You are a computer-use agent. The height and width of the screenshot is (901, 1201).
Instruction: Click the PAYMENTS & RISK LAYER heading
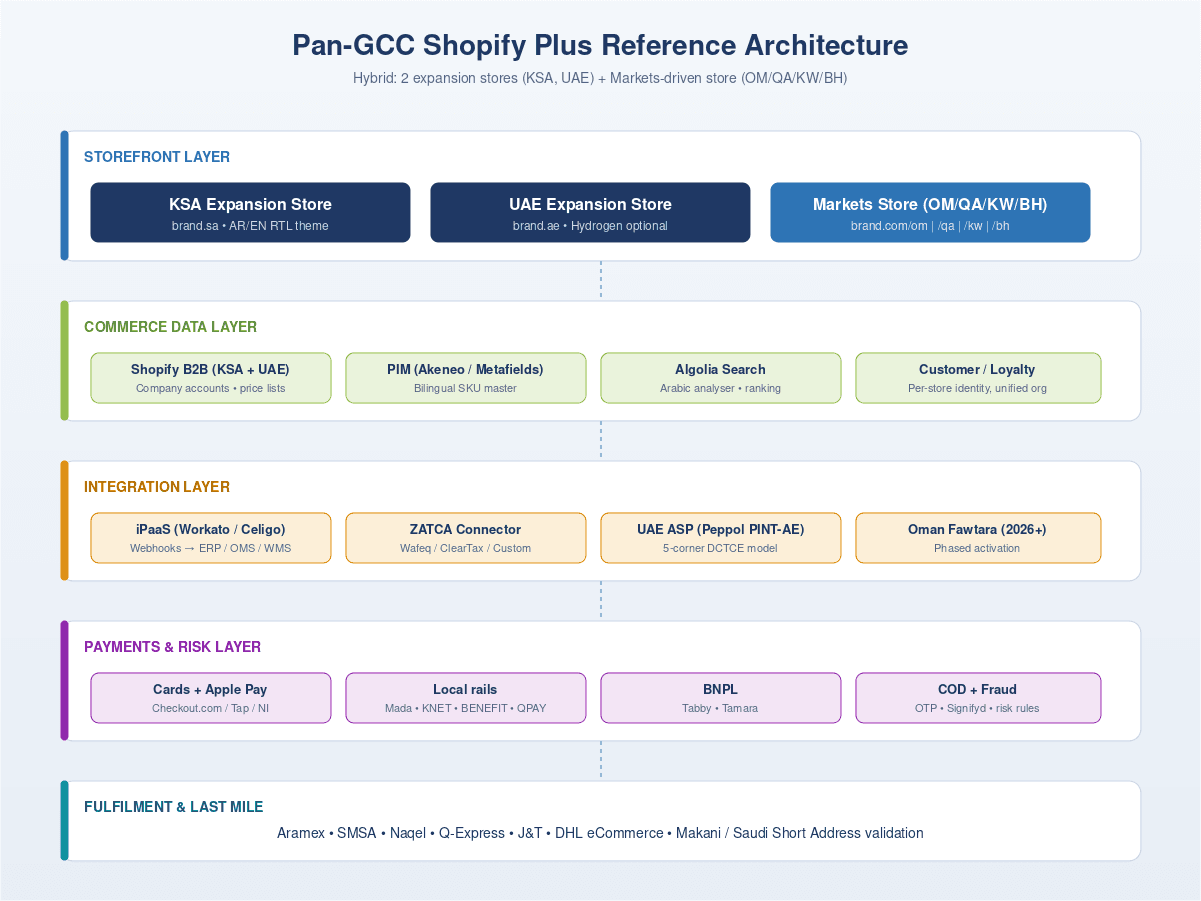click(x=172, y=647)
